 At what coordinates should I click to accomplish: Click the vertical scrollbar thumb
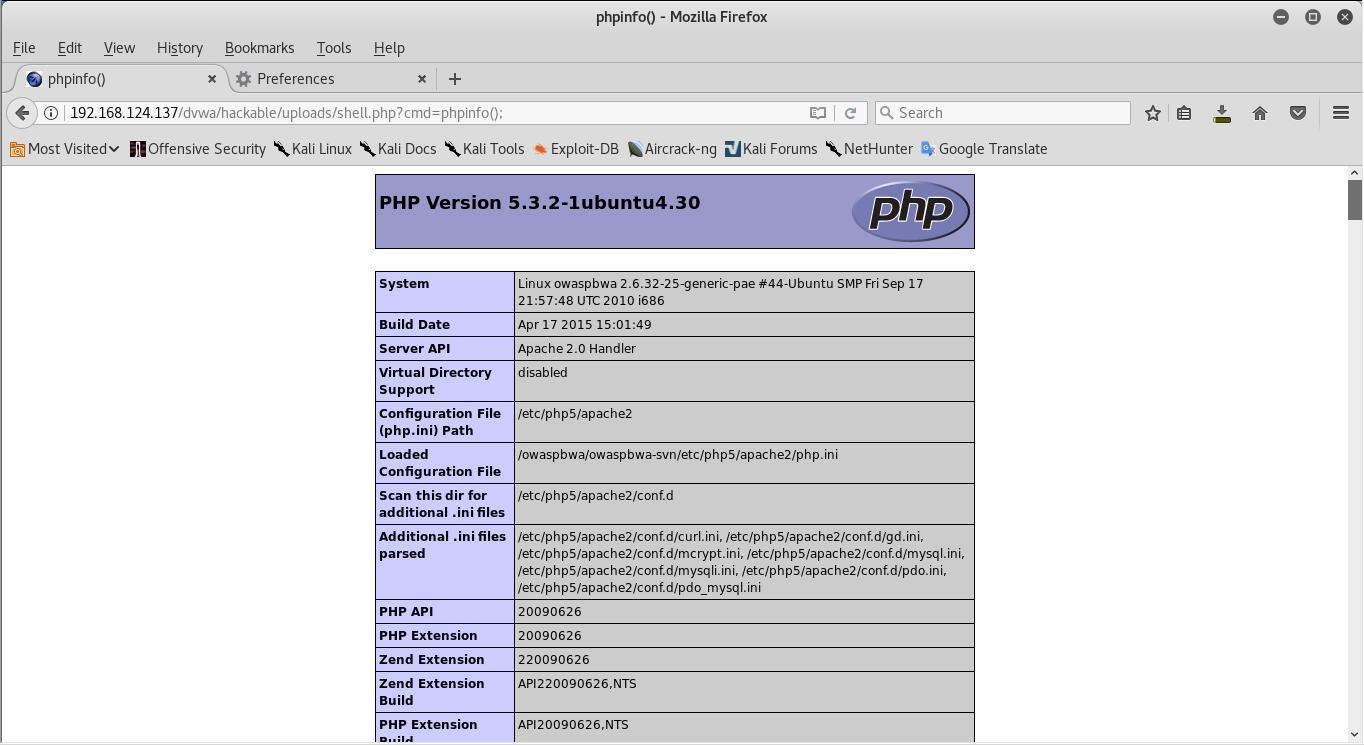[x=1355, y=199]
